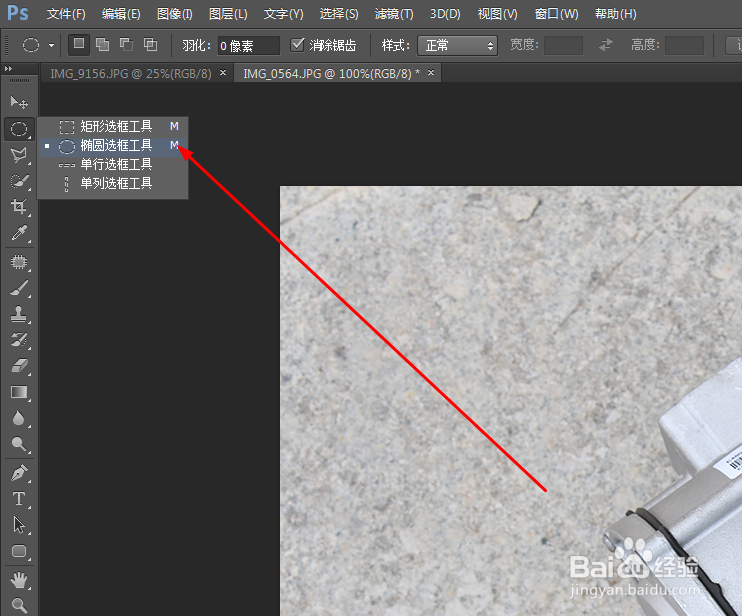Select the Zoom tool
742x616 pixels.
pos(19,605)
